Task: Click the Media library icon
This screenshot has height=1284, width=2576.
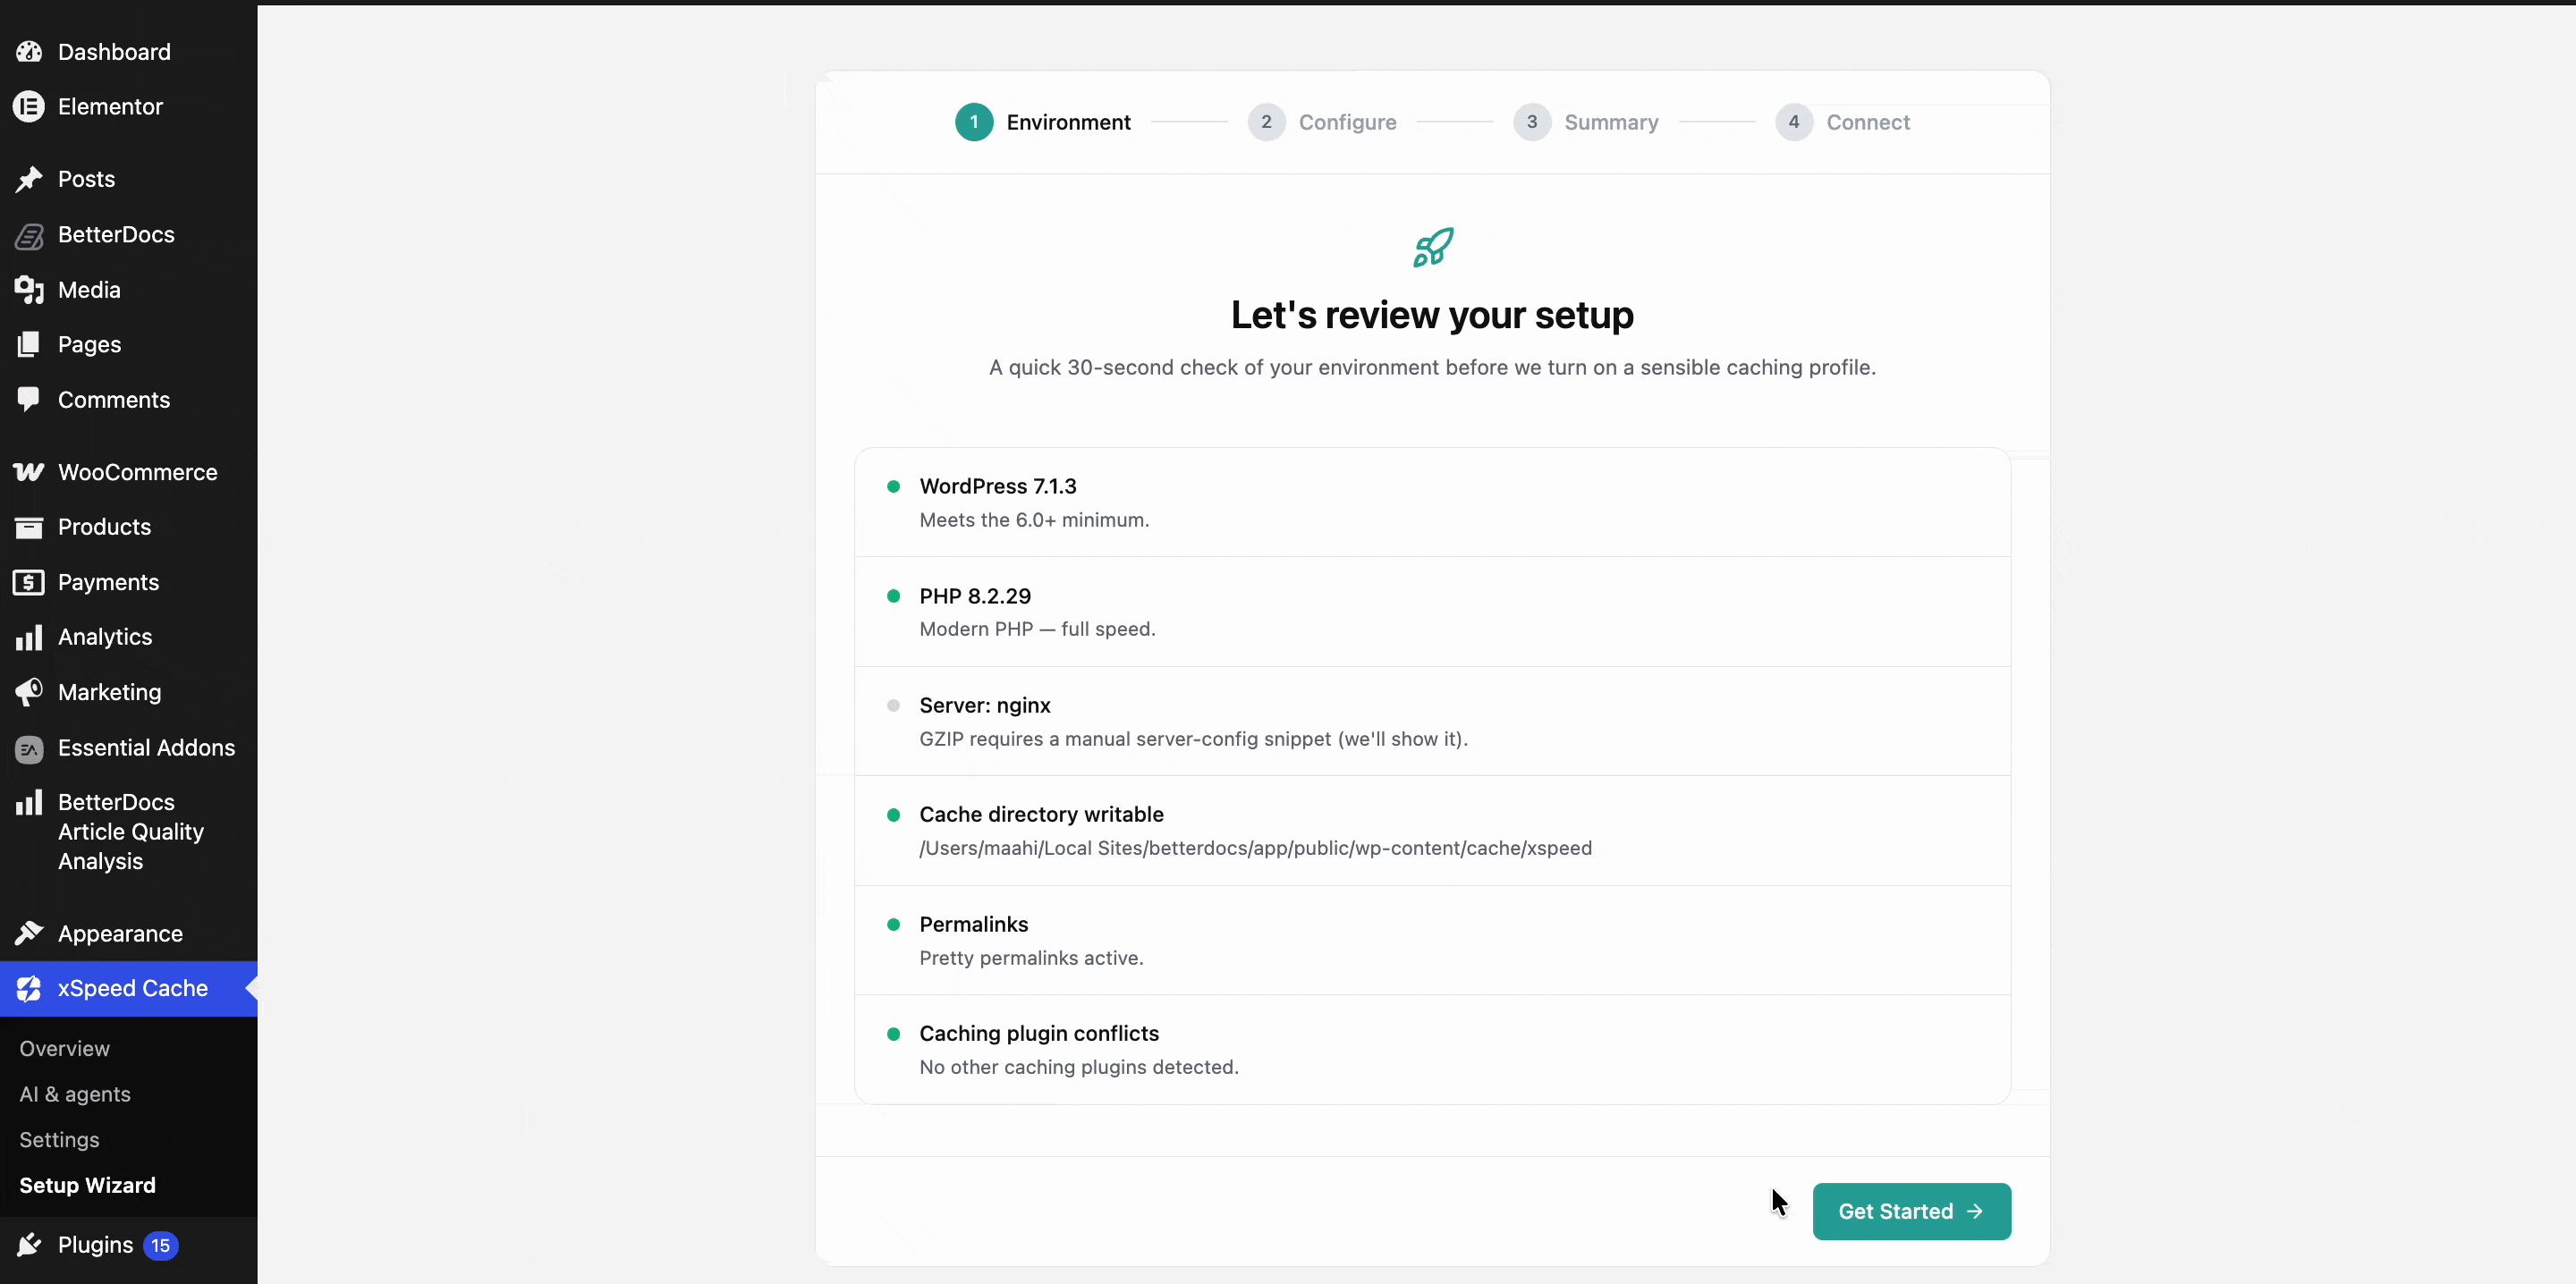Action: (29, 290)
